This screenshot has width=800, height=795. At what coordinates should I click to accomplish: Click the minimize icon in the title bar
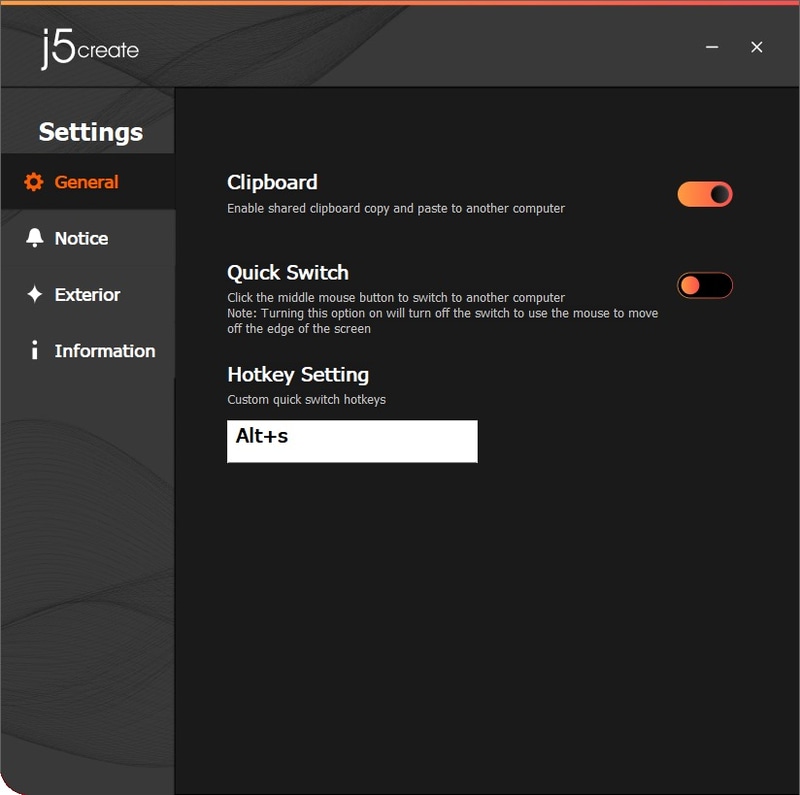coord(711,46)
